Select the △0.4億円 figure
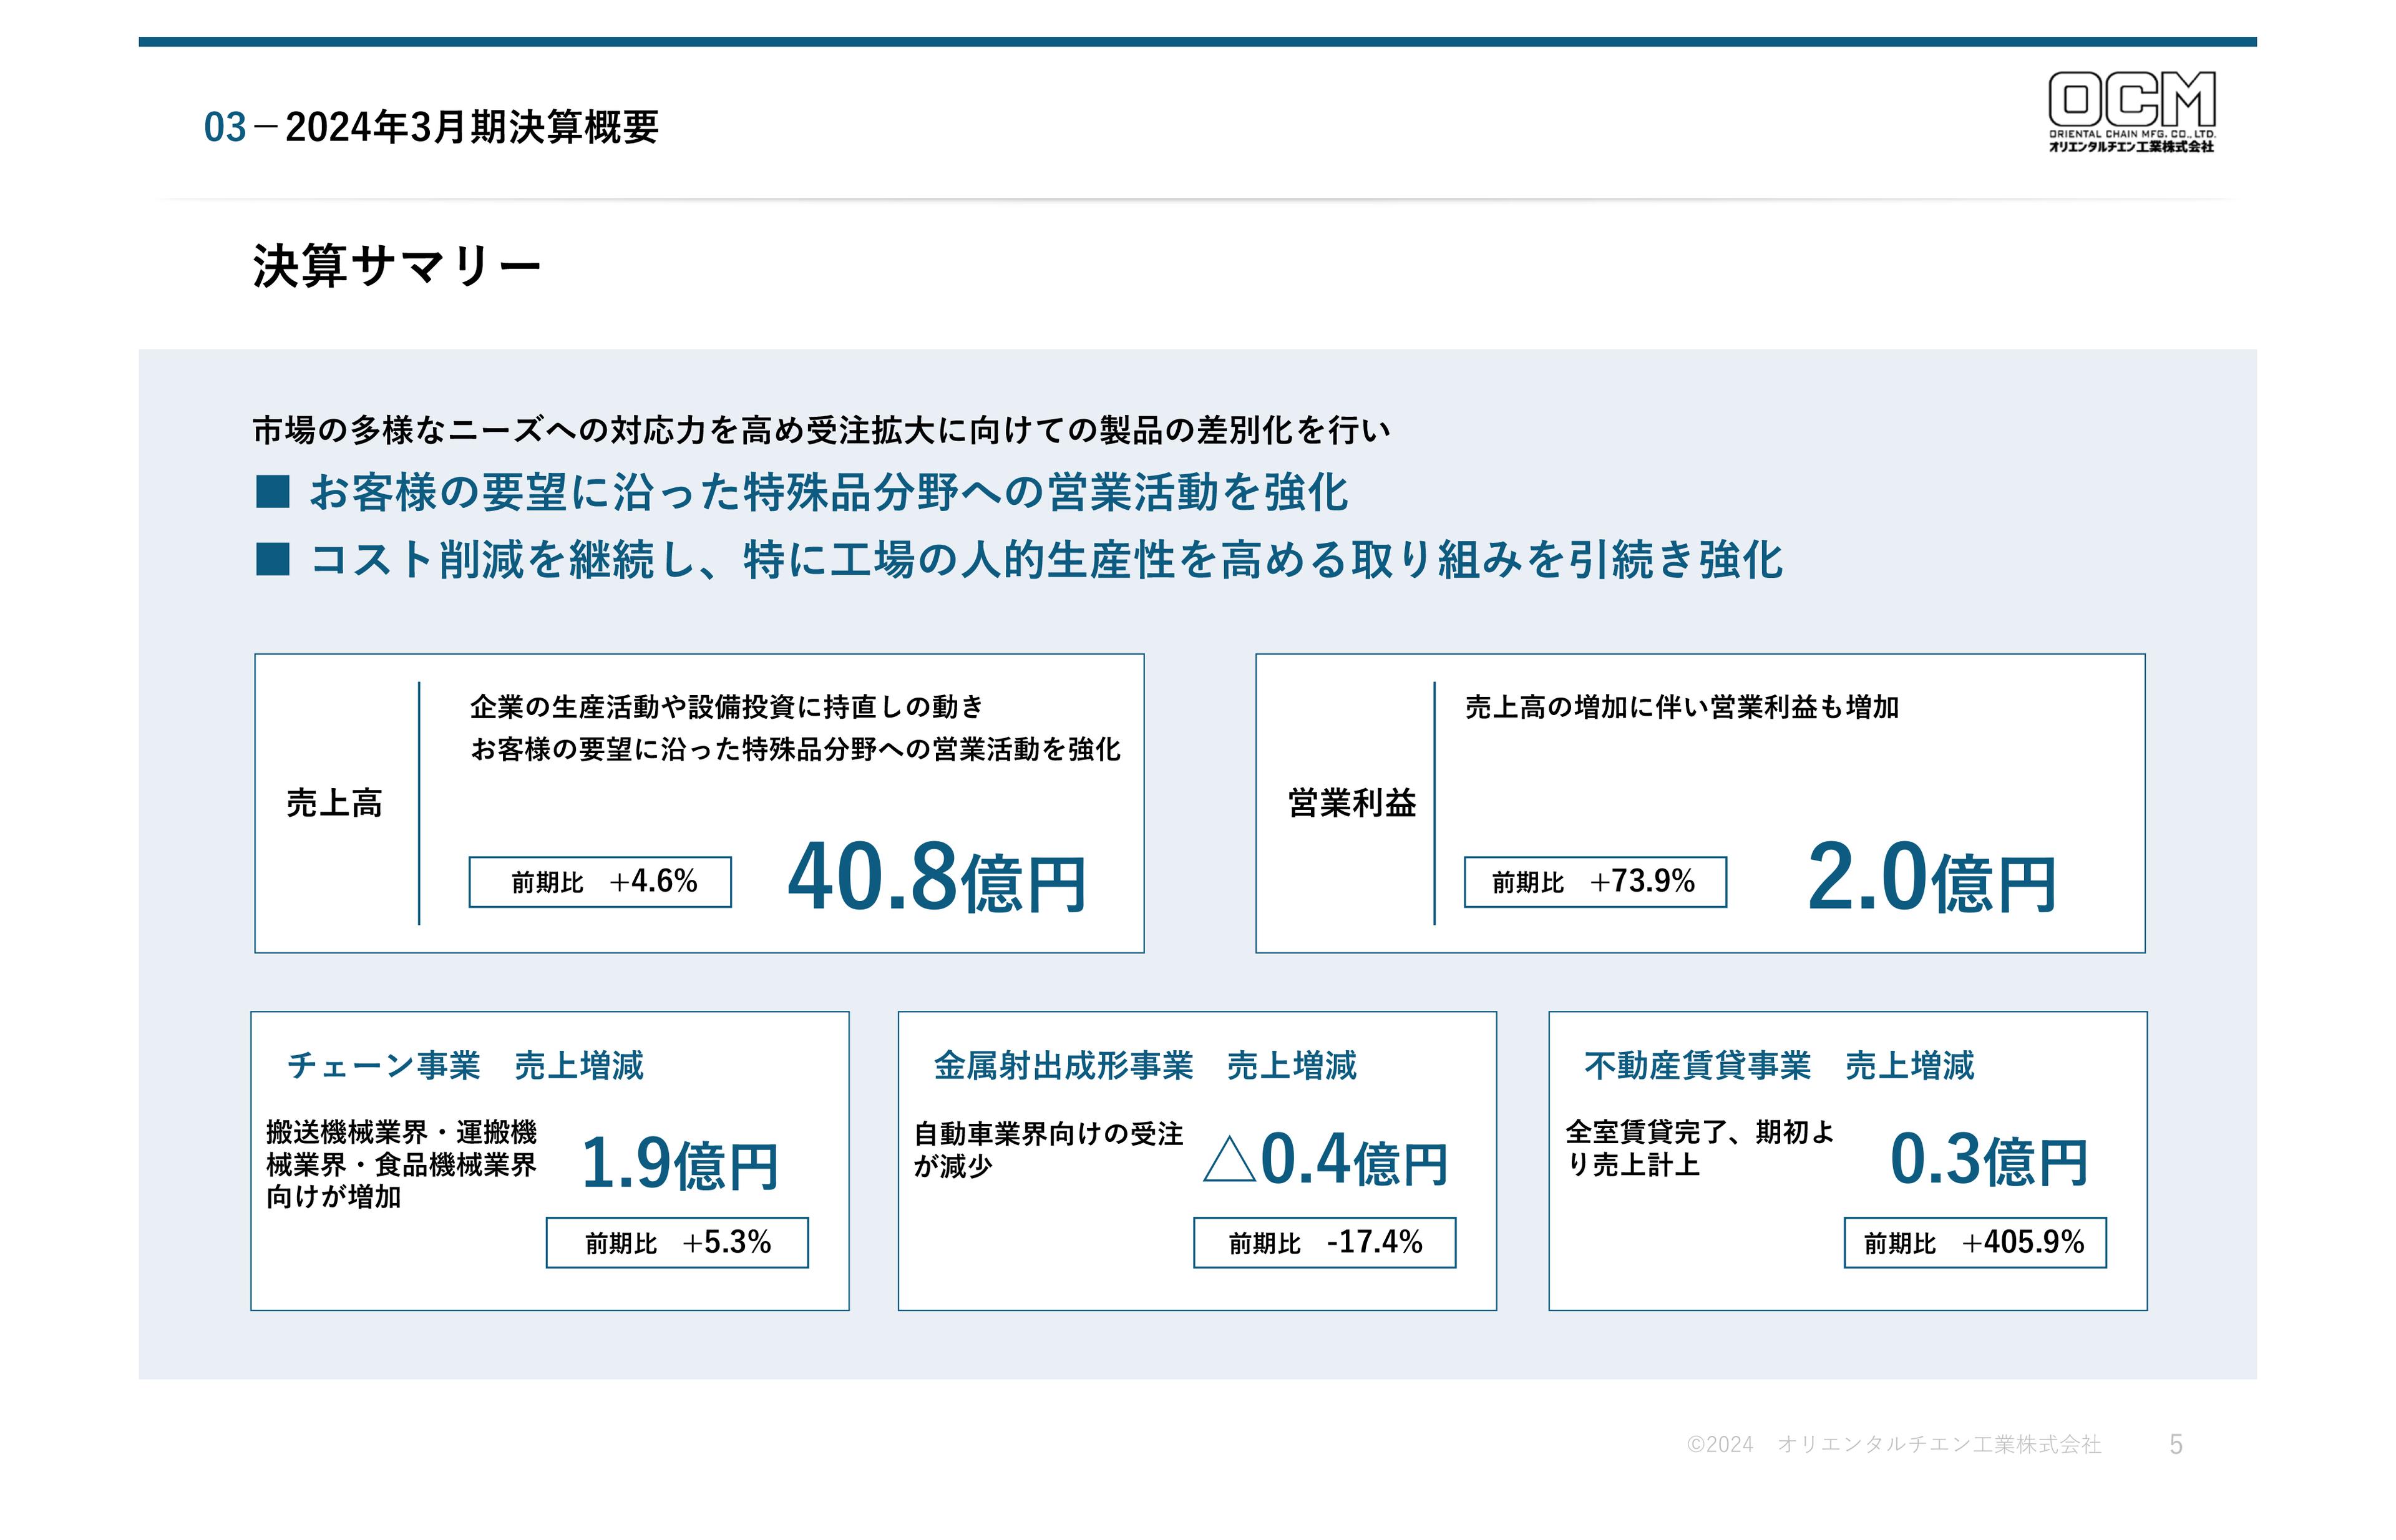This screenshot has width=2396, height=1540. [1325, 1160]
